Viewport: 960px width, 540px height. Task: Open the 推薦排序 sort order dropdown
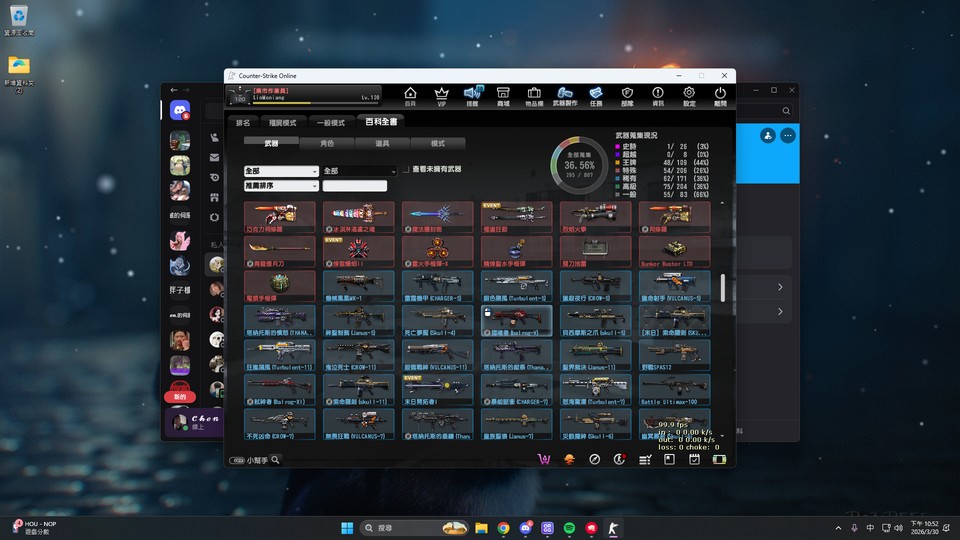280,186
